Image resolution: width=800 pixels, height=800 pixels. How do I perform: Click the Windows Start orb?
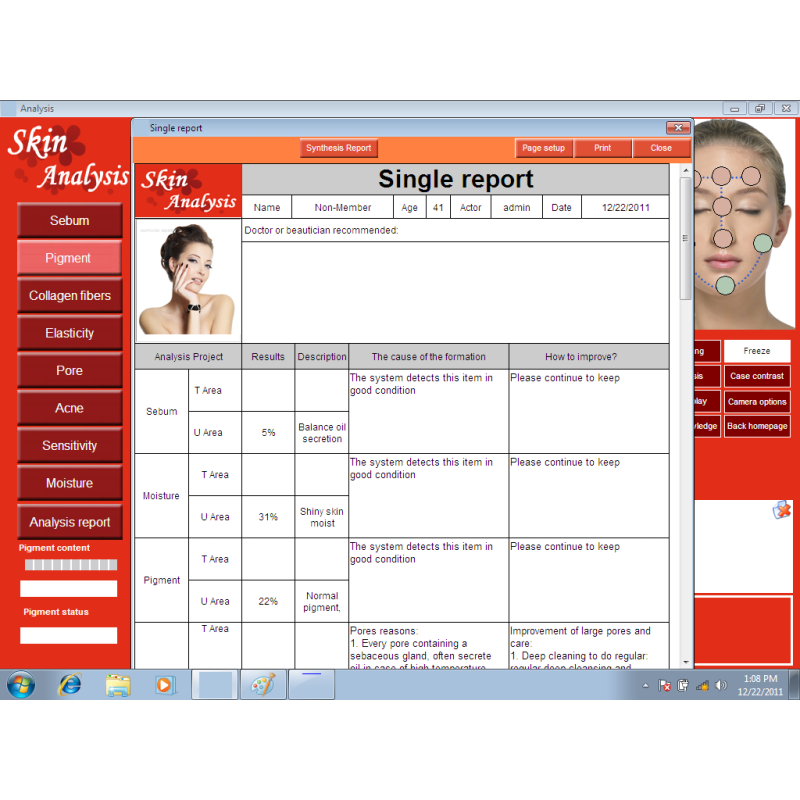pos(21,685)
